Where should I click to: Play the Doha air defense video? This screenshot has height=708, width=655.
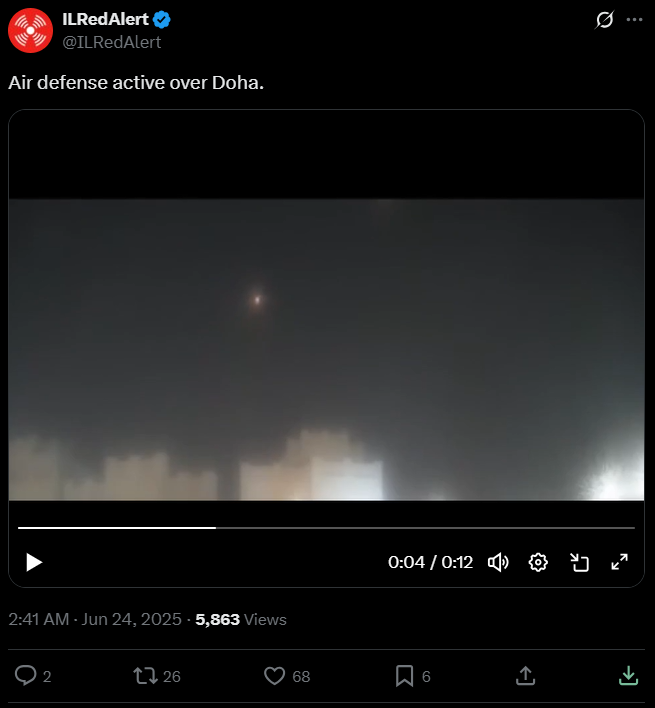(x=34, y=562)
